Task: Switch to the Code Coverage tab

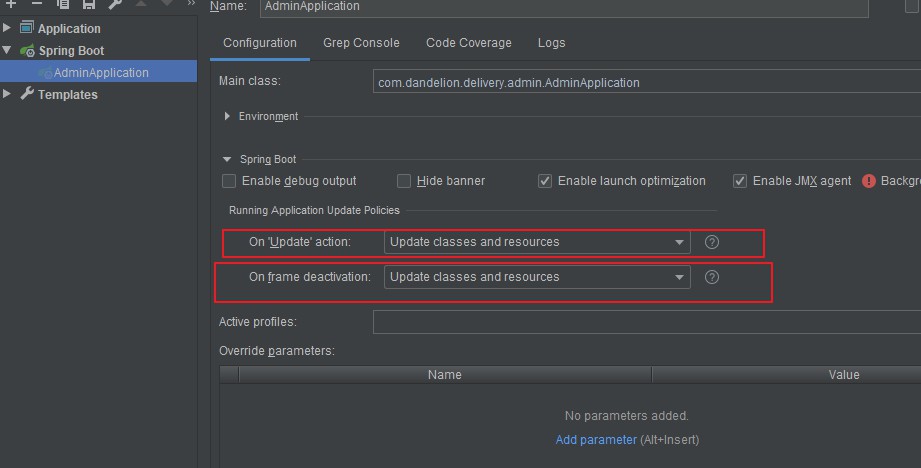Action: point(469,43)
